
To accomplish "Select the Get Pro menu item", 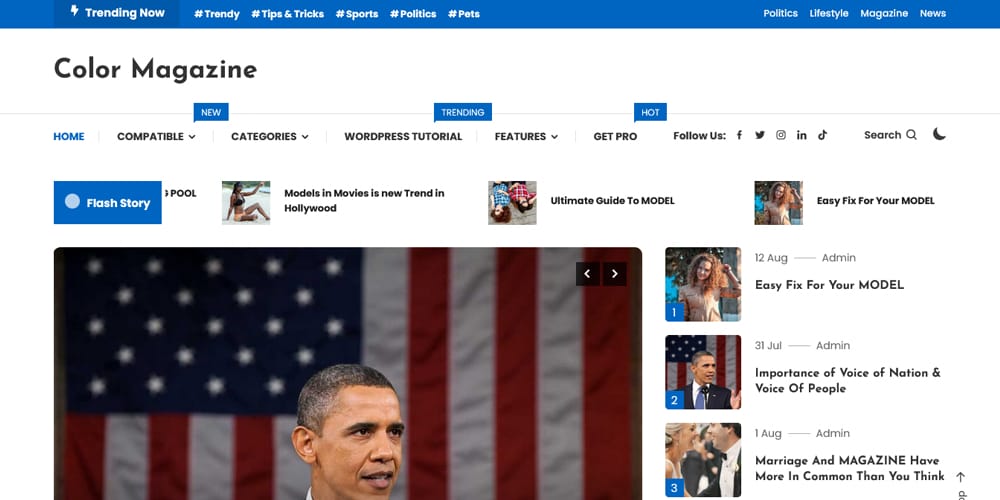I will [x=615, y=137].
